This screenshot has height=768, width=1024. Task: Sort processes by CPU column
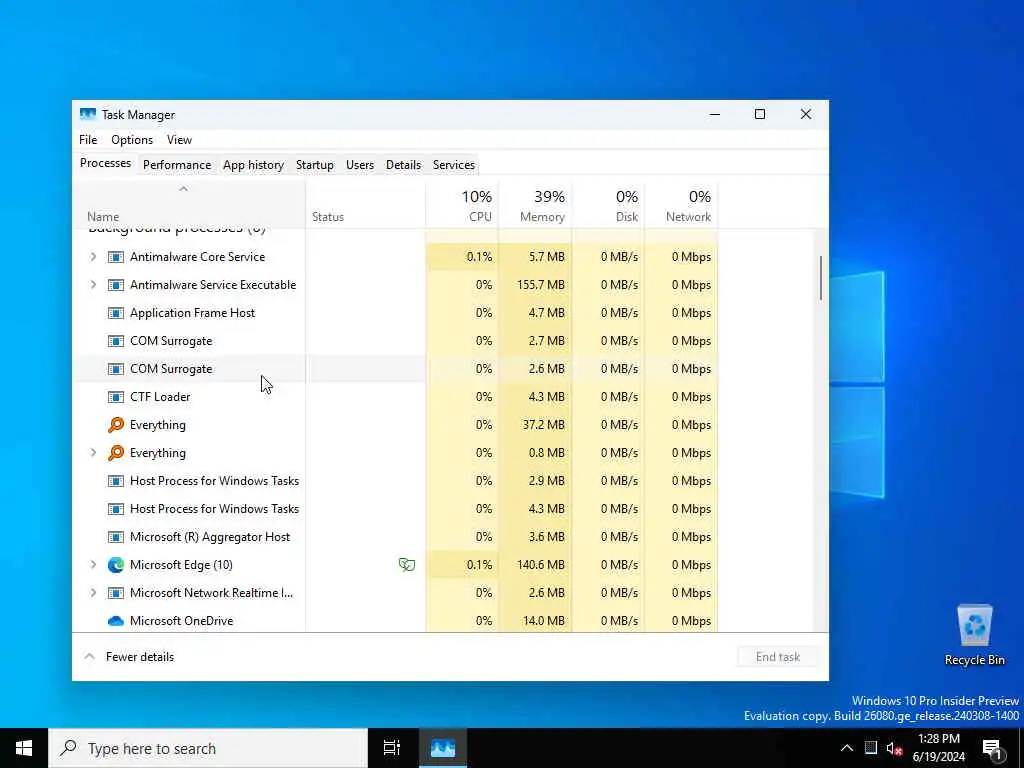coord(462,205)
